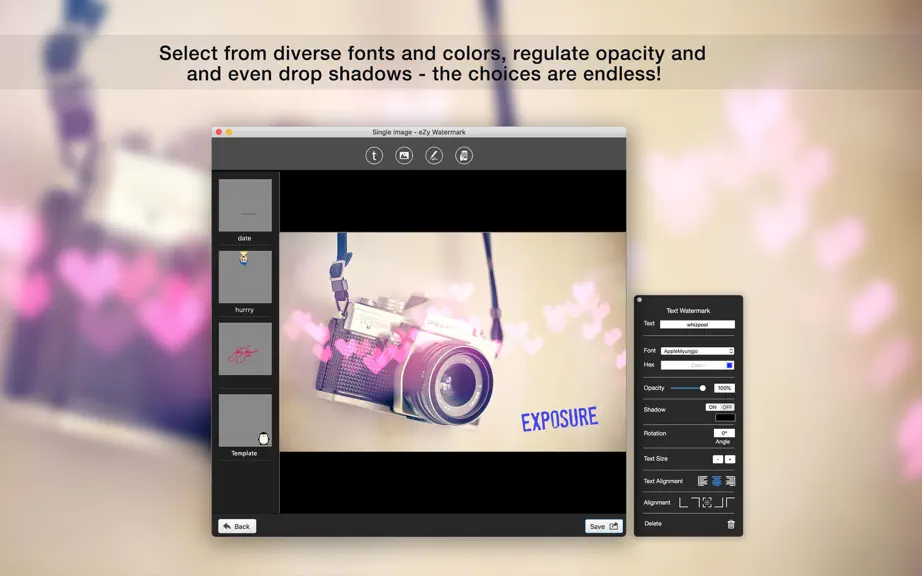Add a QR code watermark from the toolbar
Viewport: 922px width, 576px height.
[x=464, y=156]
